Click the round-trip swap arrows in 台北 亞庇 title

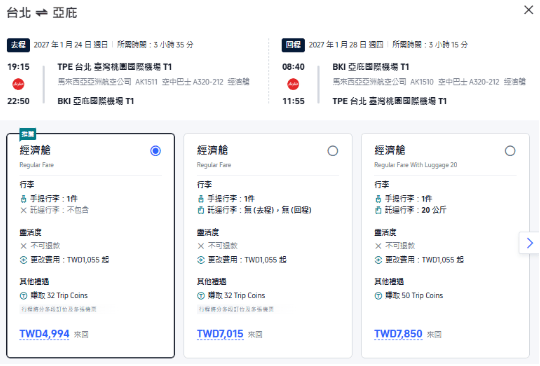[x=42, y=13]
